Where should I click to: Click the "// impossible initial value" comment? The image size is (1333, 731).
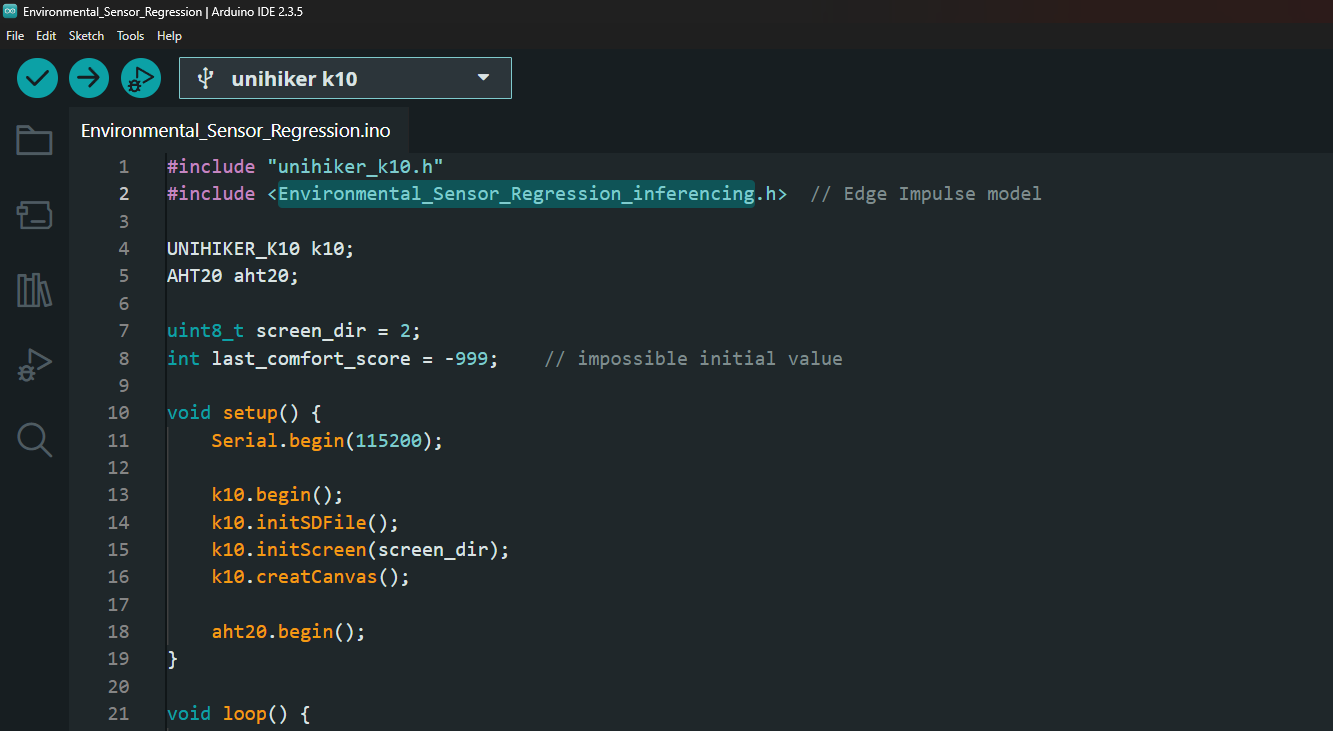coord(693,358)
